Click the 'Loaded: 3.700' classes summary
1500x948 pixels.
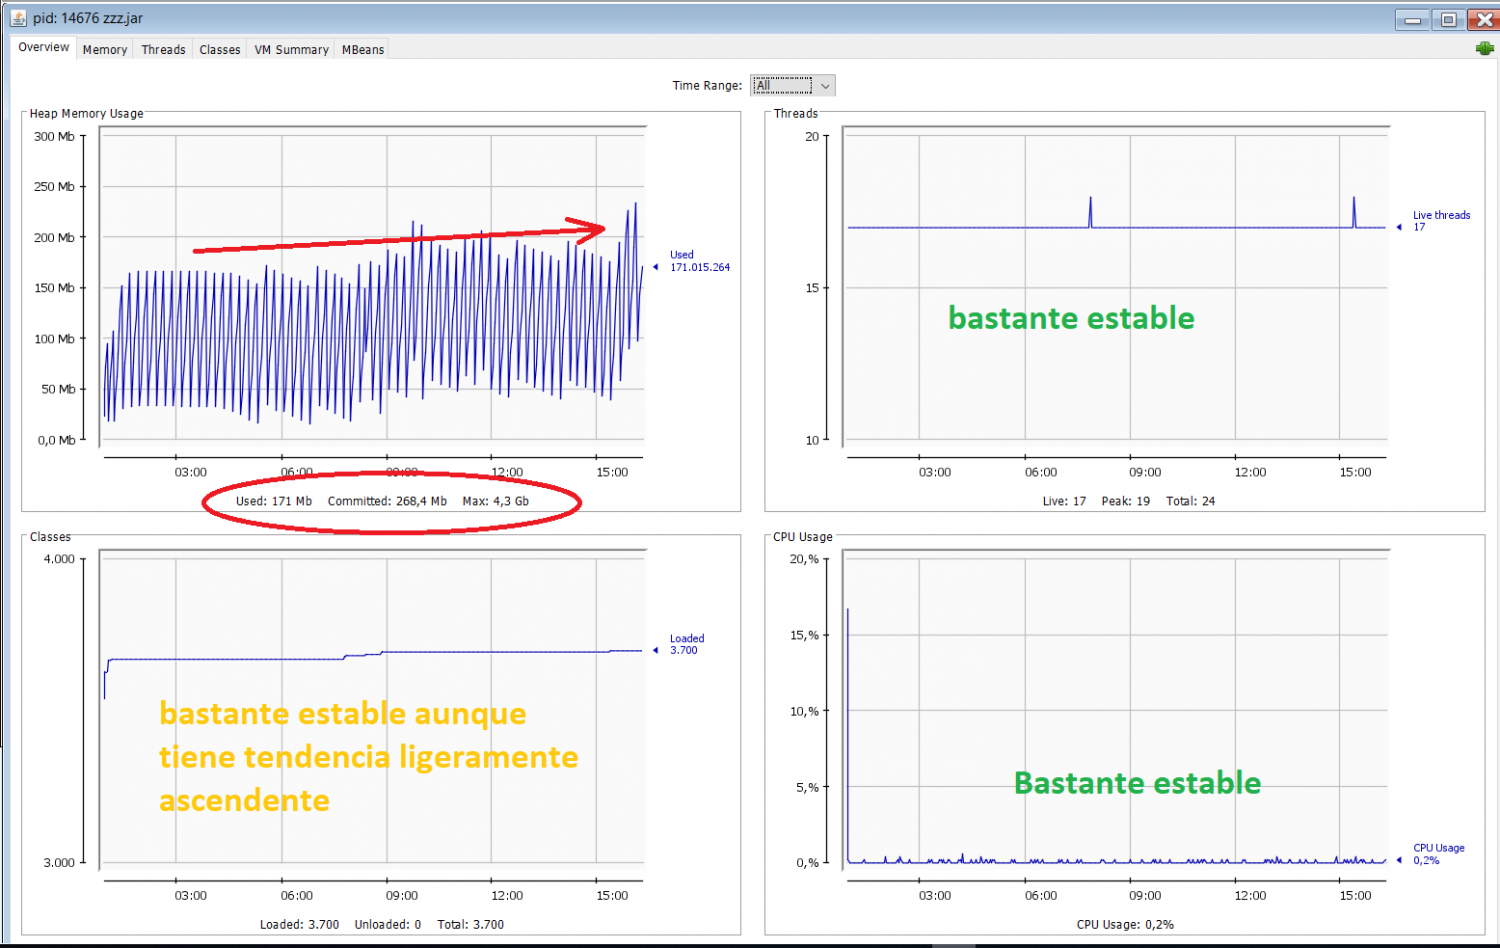tap(299, 924)
